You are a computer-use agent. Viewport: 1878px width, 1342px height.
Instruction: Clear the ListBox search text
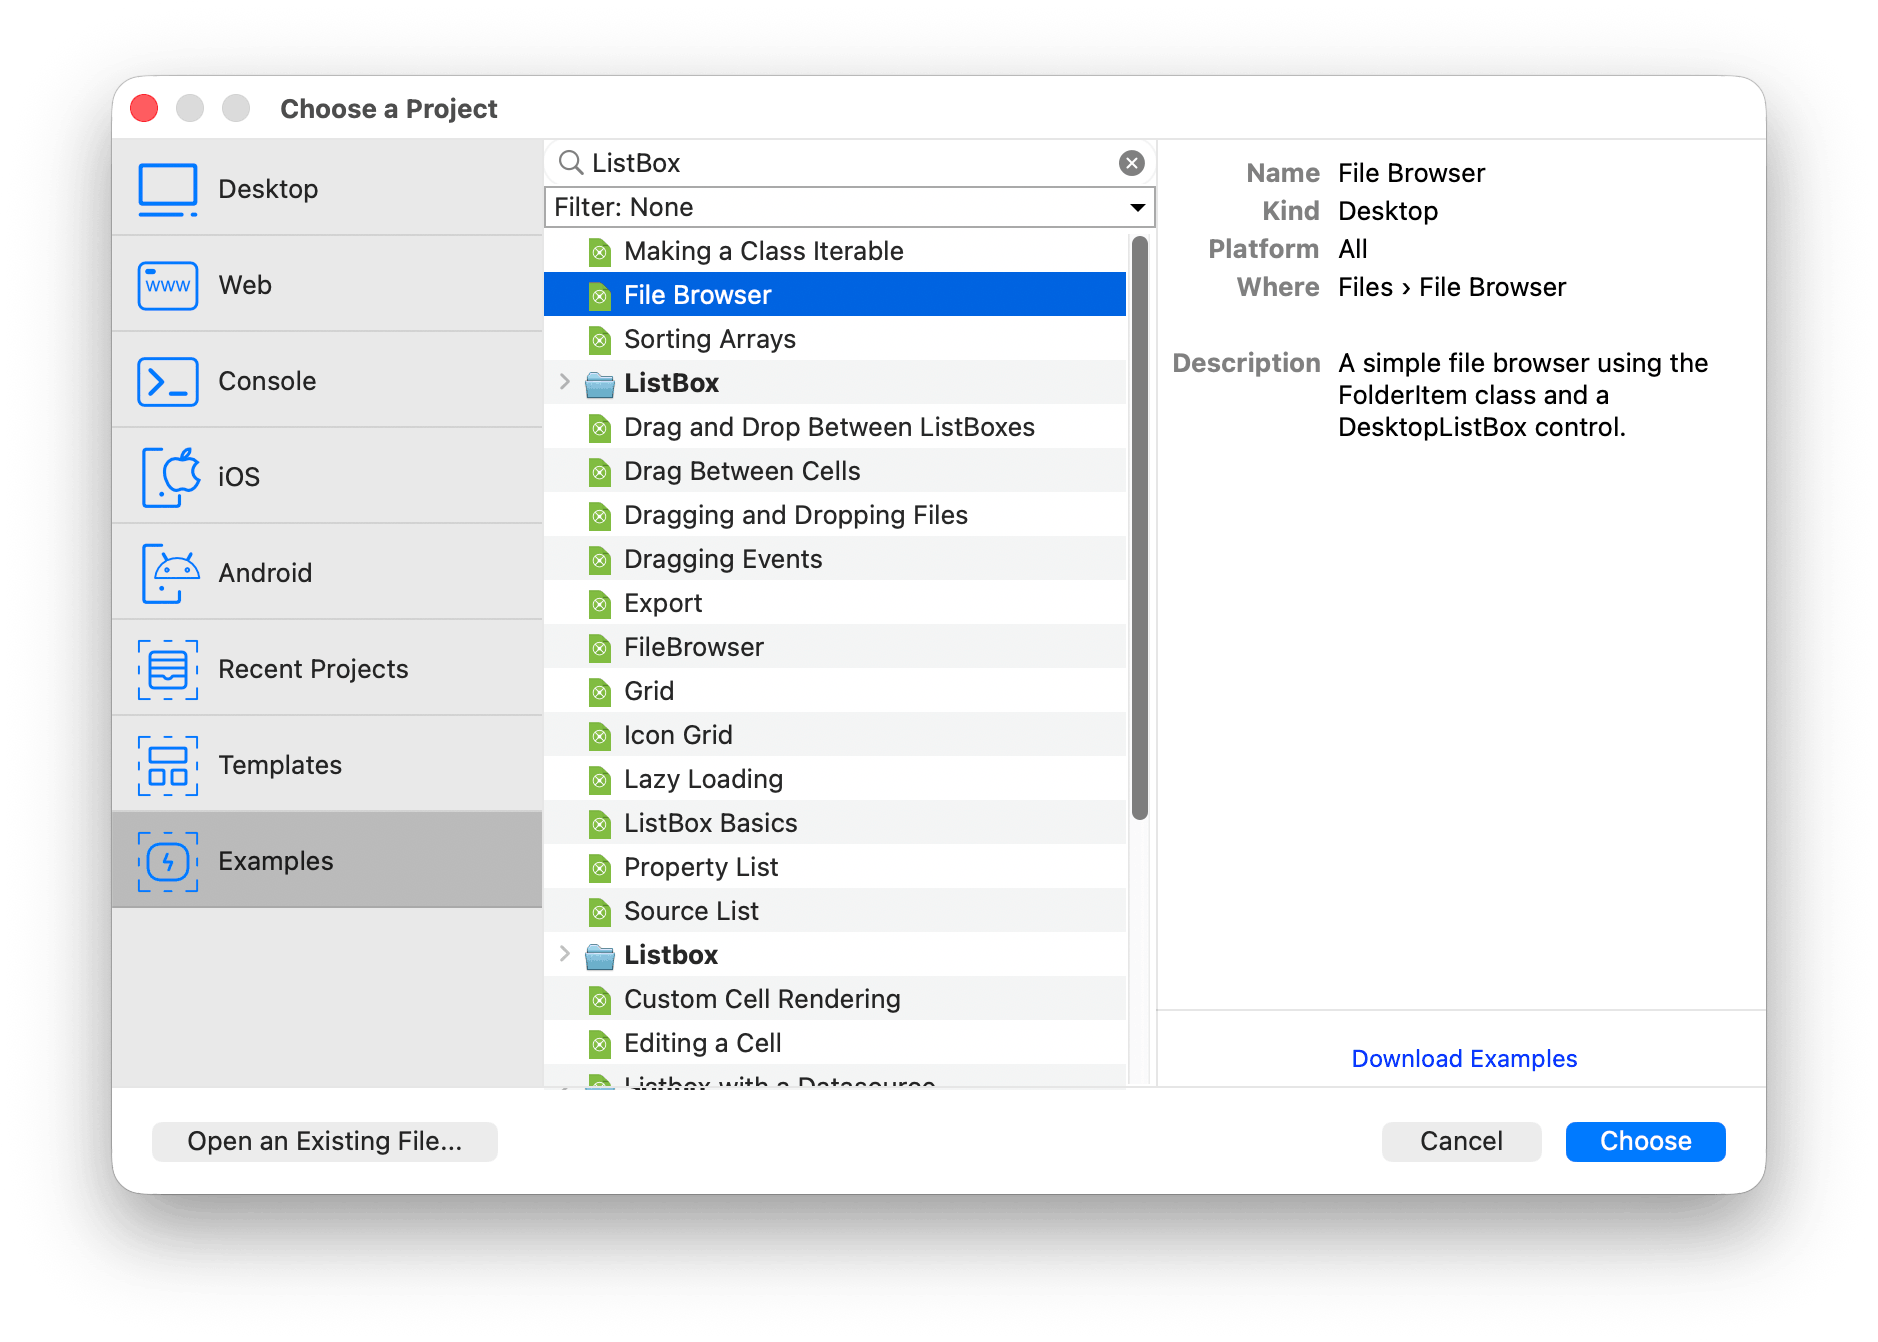click(1131, 163)
